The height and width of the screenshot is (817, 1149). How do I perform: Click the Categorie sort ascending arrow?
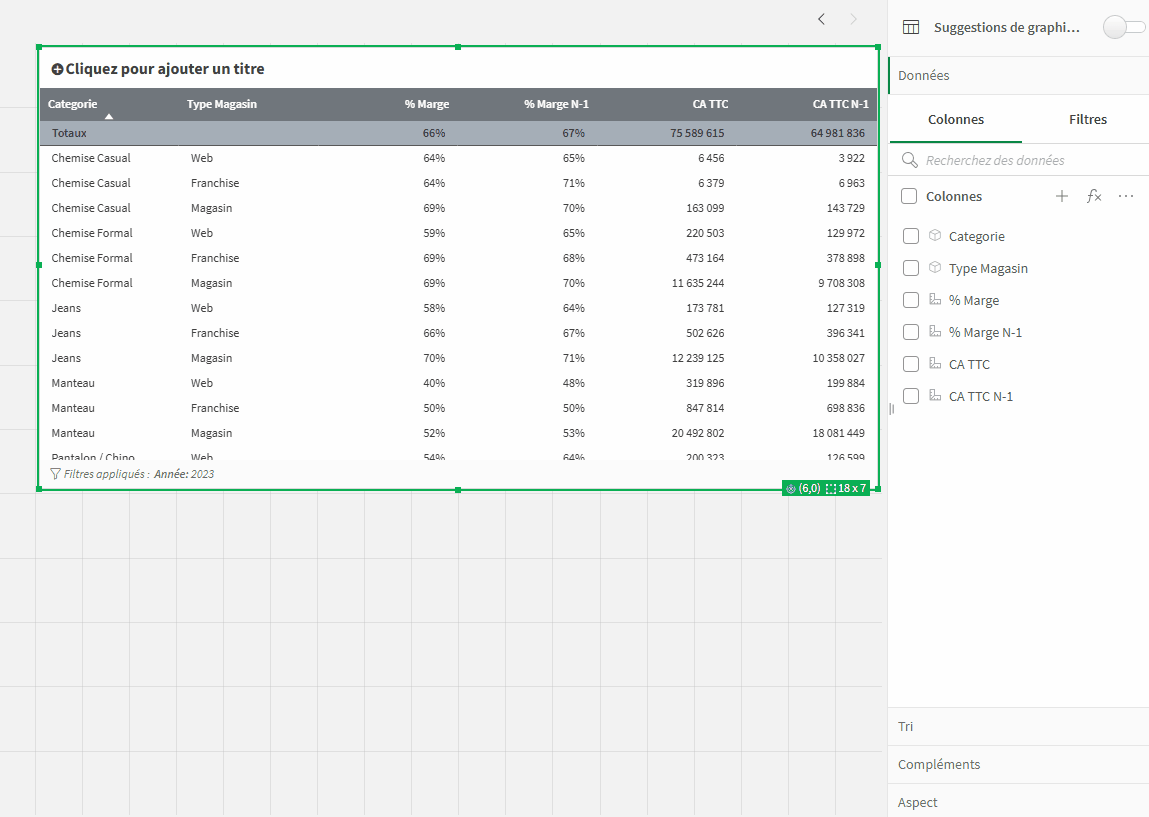108,117
